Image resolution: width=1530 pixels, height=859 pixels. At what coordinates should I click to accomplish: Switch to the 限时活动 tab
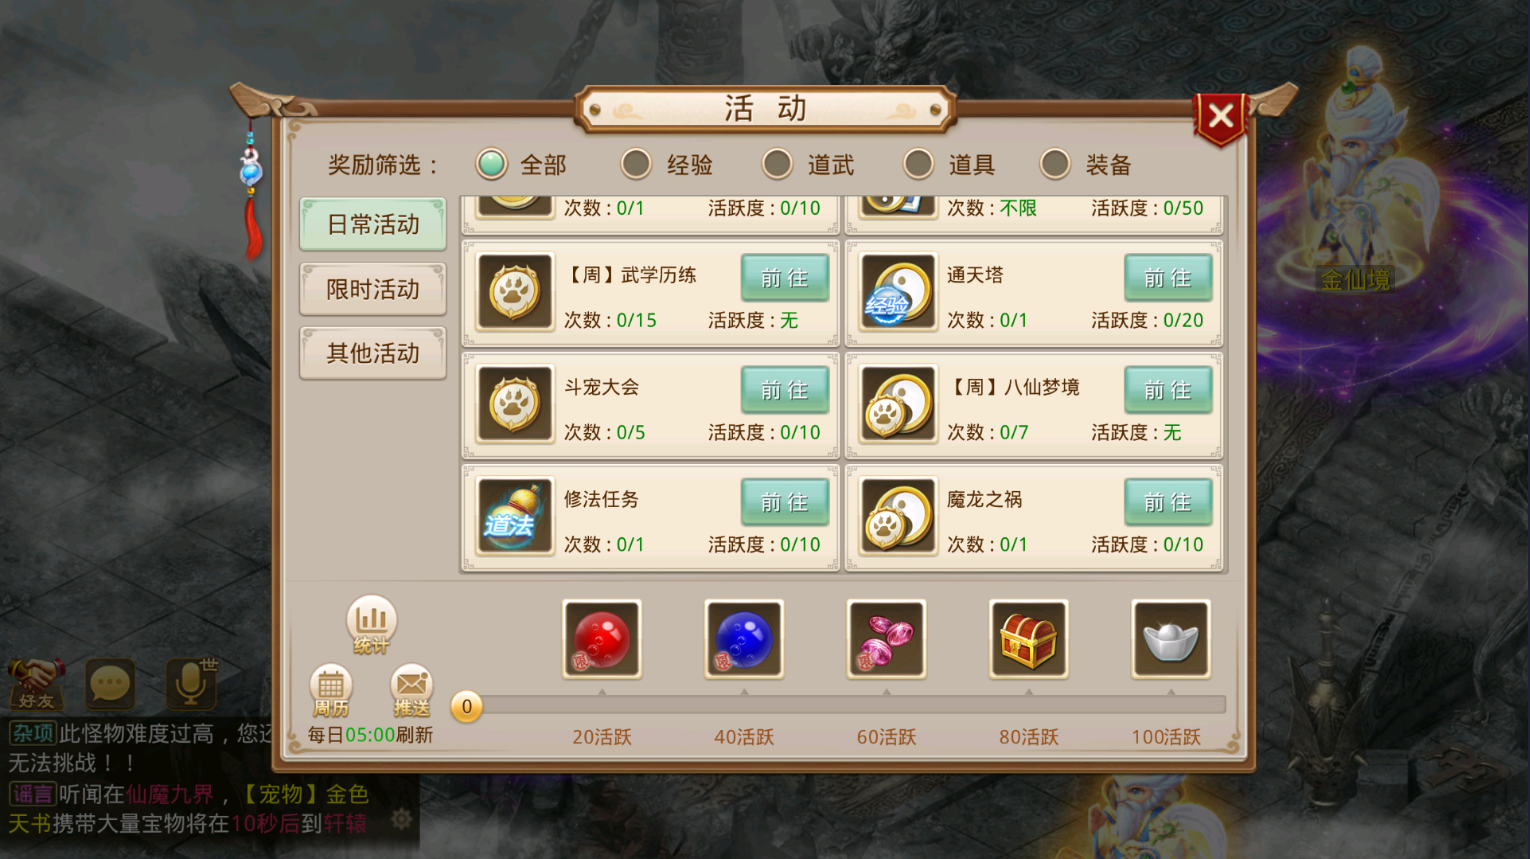pyautogui.click(x=373, y=289)
